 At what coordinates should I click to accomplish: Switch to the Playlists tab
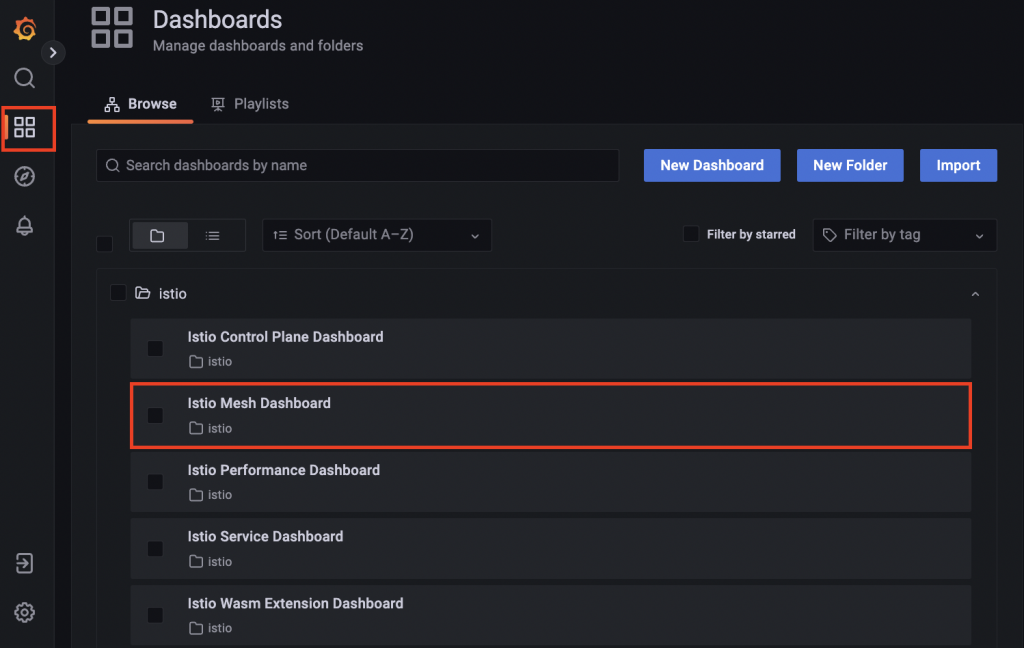(x=250, y=104)
